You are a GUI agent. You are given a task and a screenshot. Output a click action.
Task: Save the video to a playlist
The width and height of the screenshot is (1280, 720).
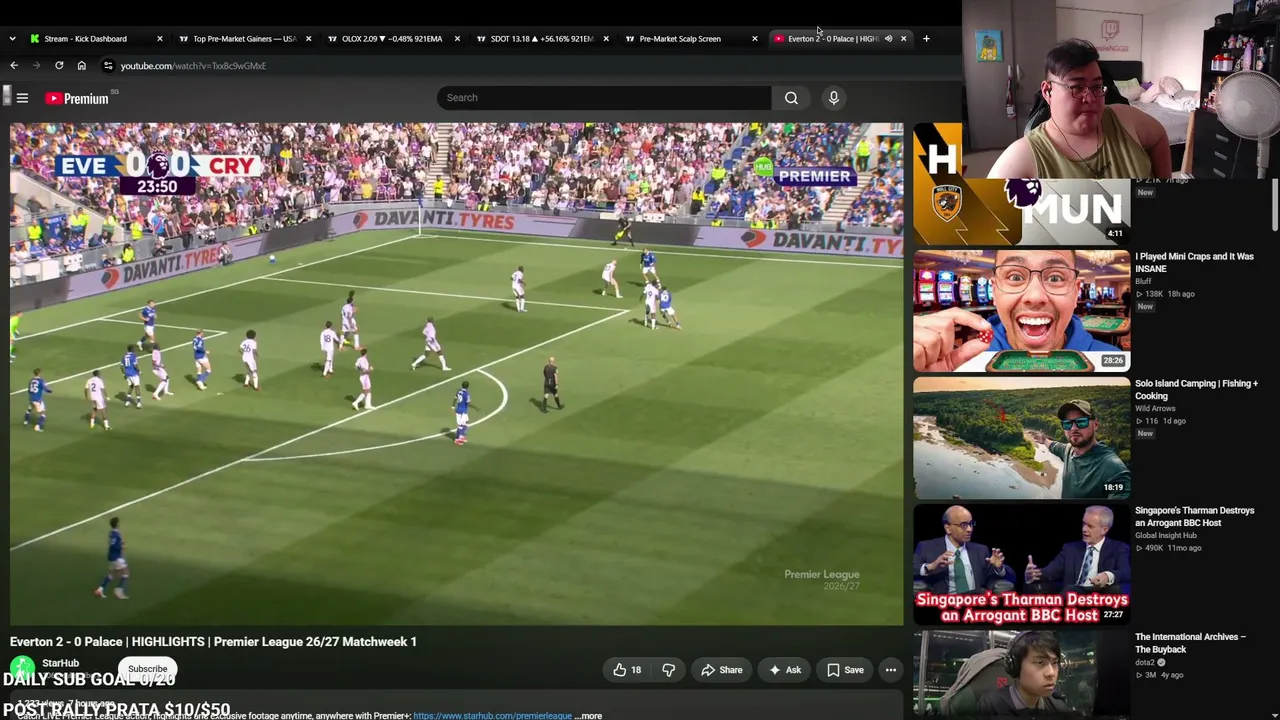point(845,670)
